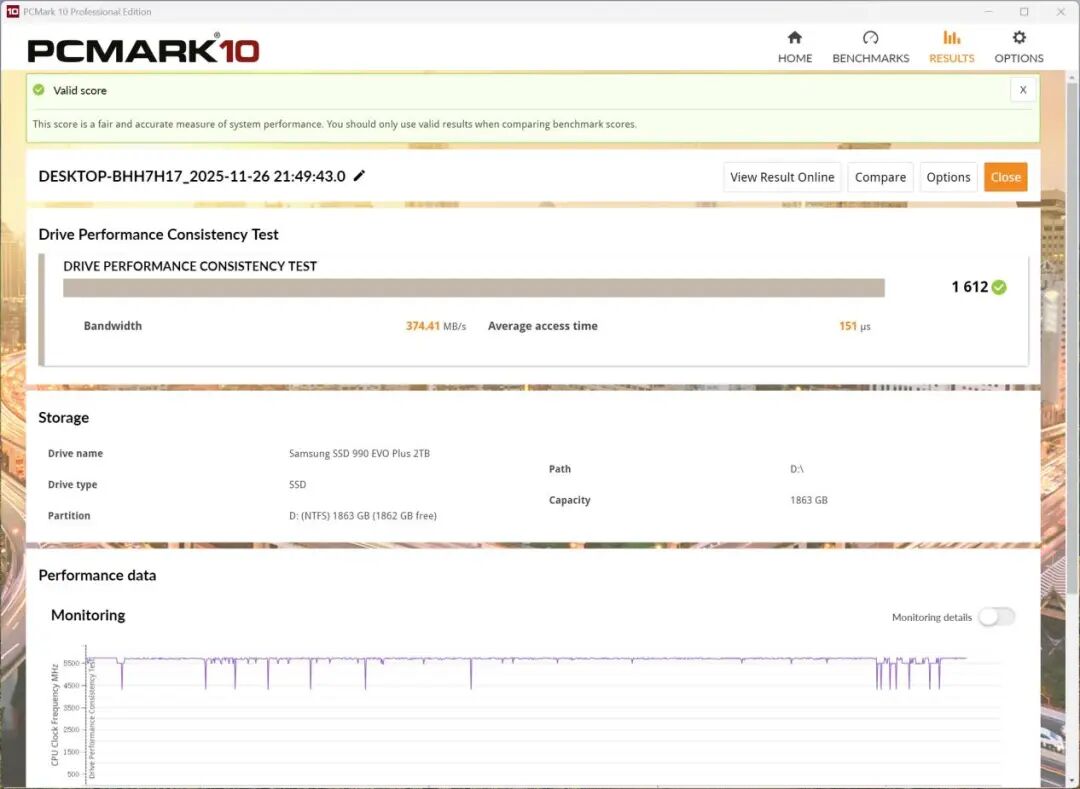
Task: Dismiss the Valid score banner with X
Action: click(1022, 90)
